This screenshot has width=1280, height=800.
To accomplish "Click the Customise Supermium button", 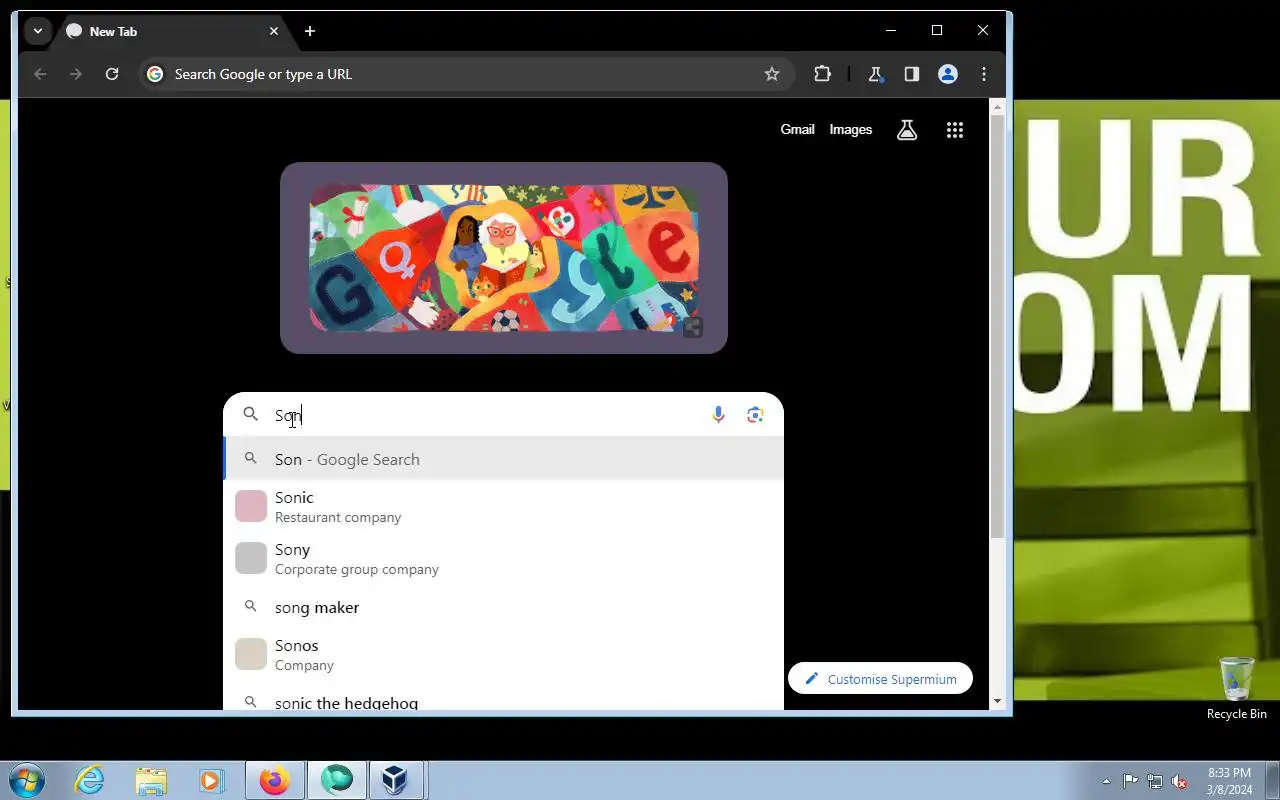I will (880, 679).
